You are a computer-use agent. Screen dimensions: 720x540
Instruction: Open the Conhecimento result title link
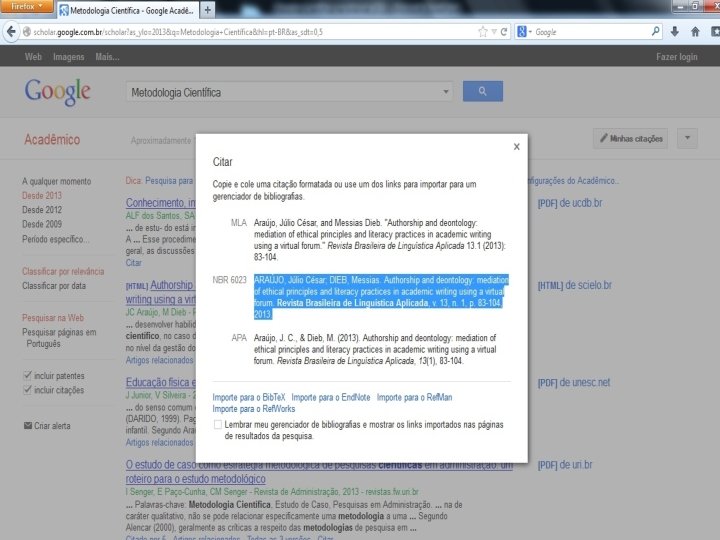(x=161, y=202)
